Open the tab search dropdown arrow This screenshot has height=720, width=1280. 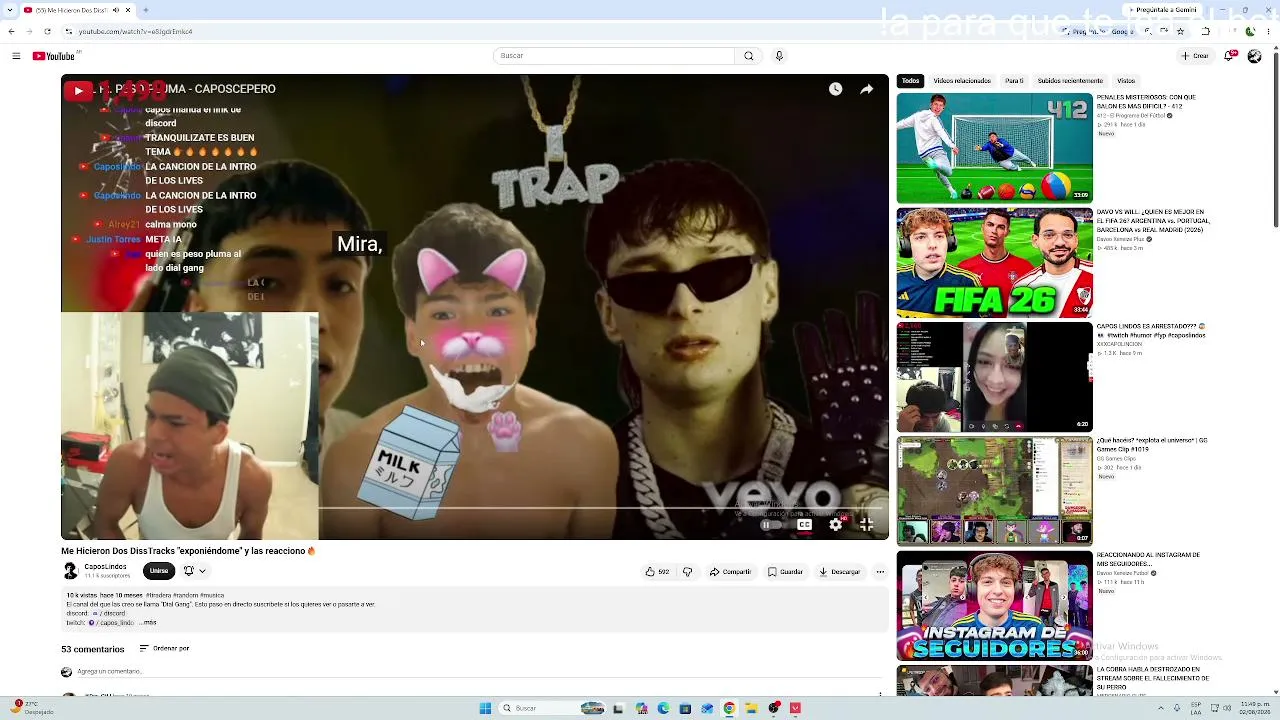point(10,10)
